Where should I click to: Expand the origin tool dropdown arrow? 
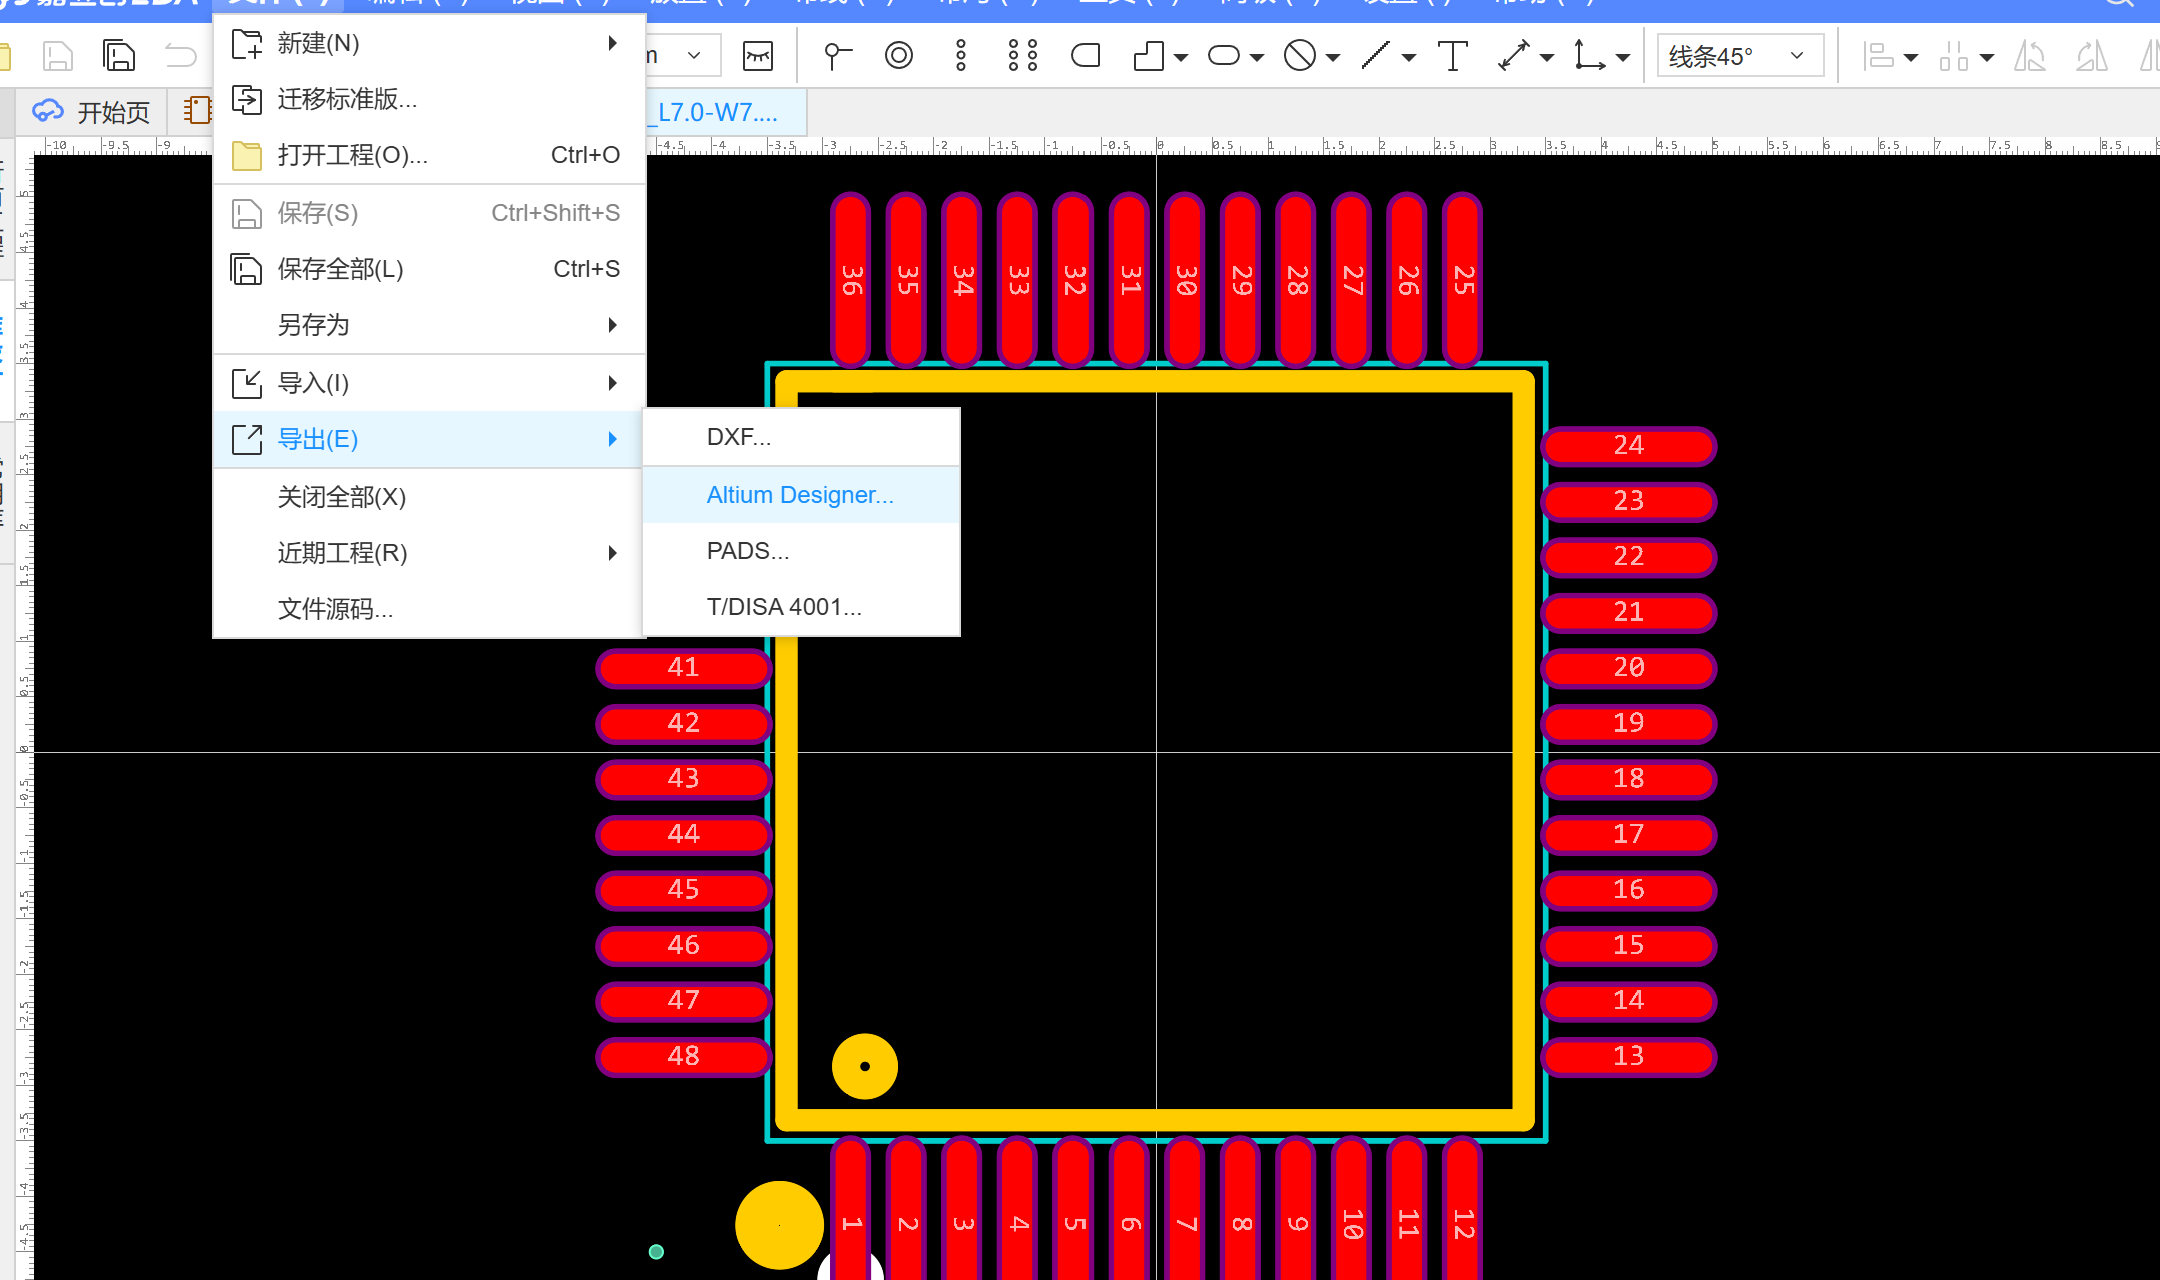(x=1623, y=58)
